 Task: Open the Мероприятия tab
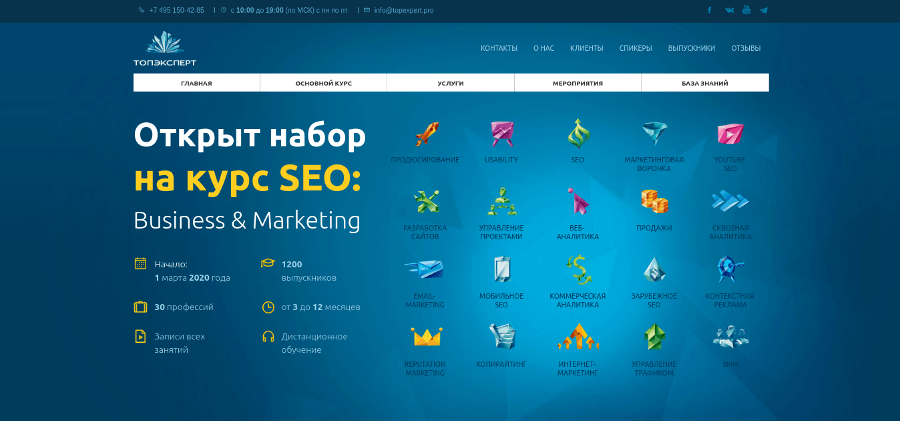pos(578,83)
